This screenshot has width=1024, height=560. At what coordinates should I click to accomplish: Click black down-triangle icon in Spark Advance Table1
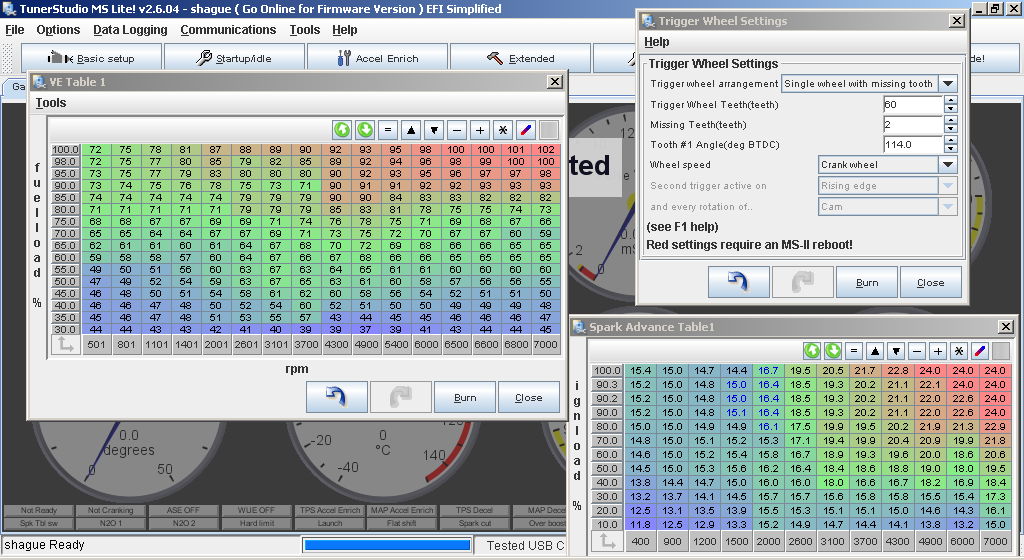coord(896,350)
